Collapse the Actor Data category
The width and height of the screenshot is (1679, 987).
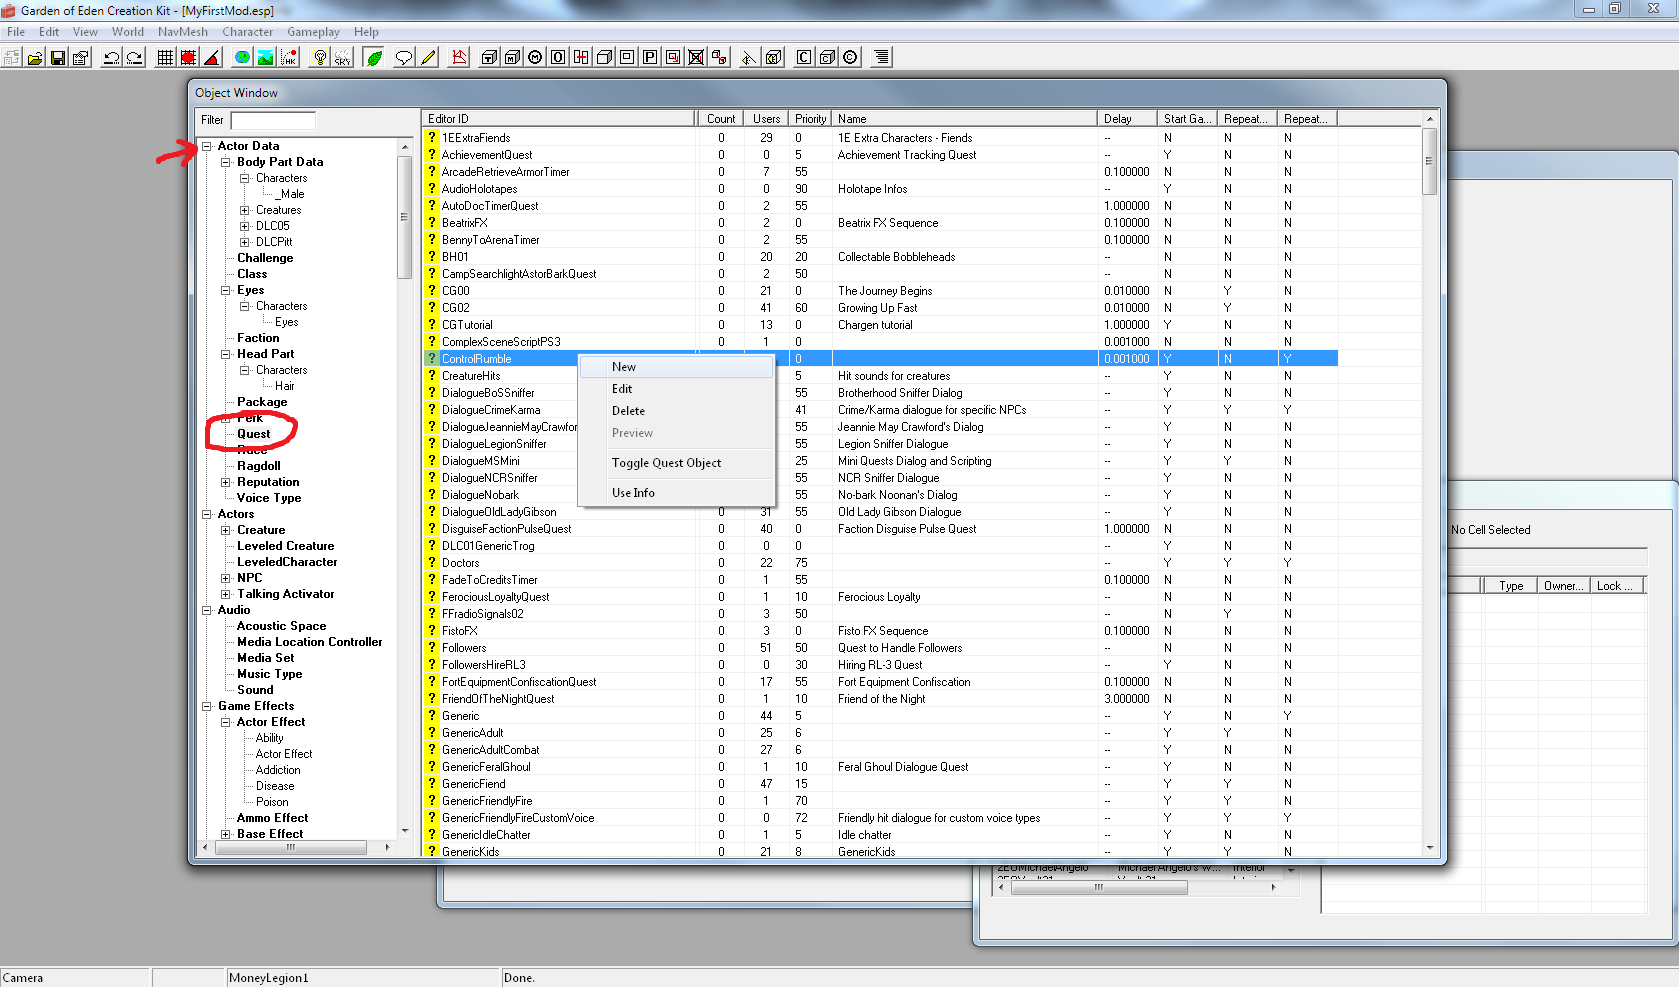pyautogui.click(x=205, y=145)
